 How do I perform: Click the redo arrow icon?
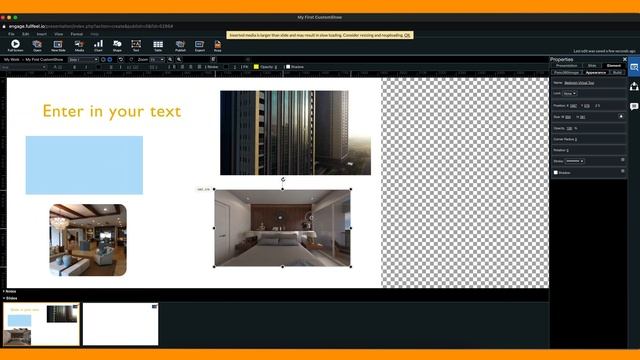[131, 60]
